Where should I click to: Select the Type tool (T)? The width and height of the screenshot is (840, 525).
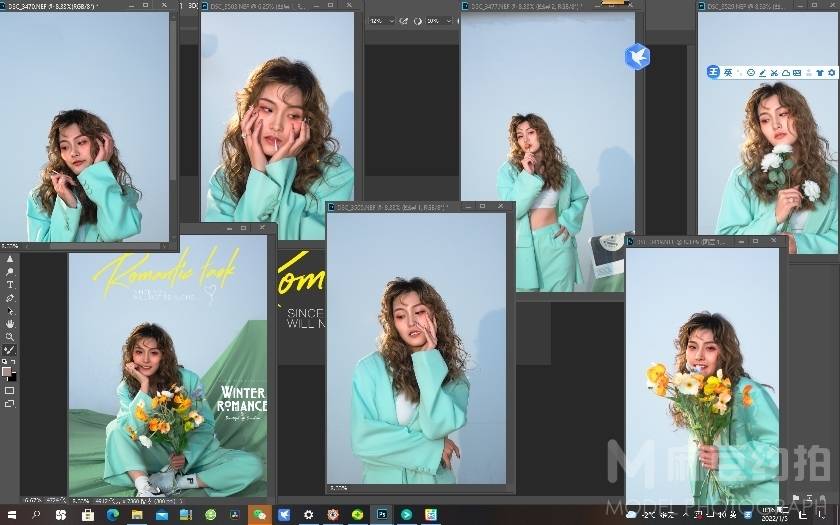[x=10, y=285]
